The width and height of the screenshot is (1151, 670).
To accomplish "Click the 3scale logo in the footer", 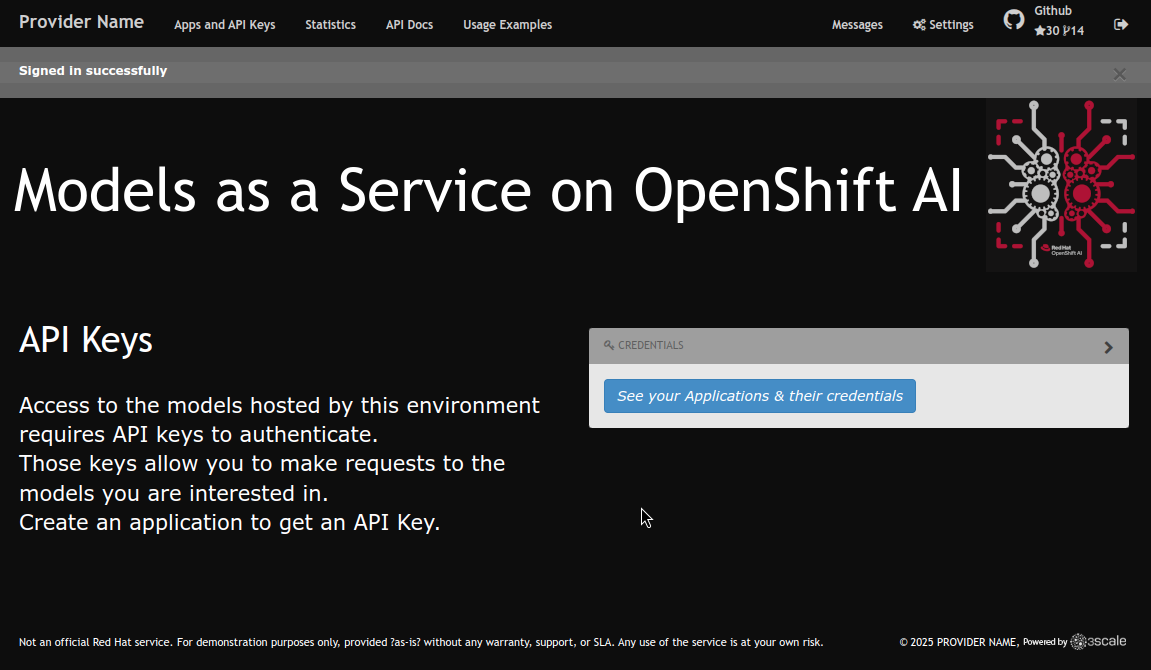I will tap(1098, 641).
